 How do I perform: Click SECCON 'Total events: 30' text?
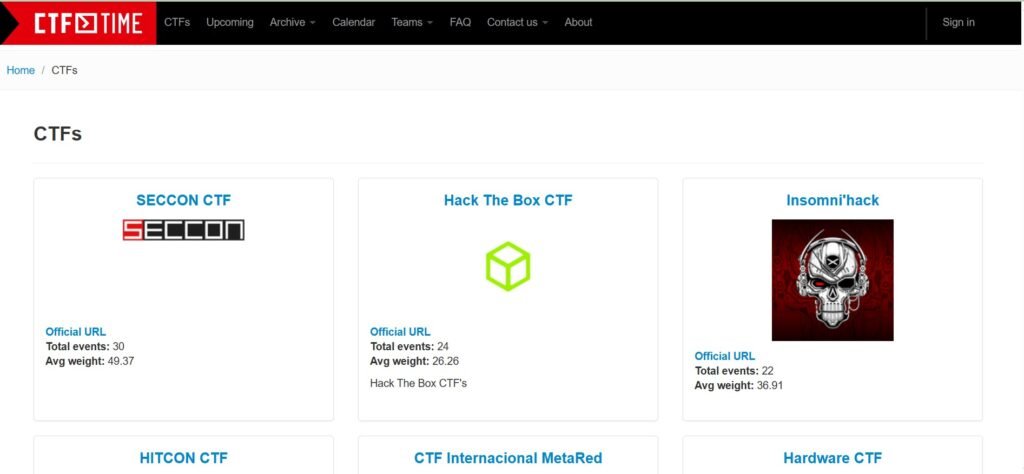pos(85,347)
